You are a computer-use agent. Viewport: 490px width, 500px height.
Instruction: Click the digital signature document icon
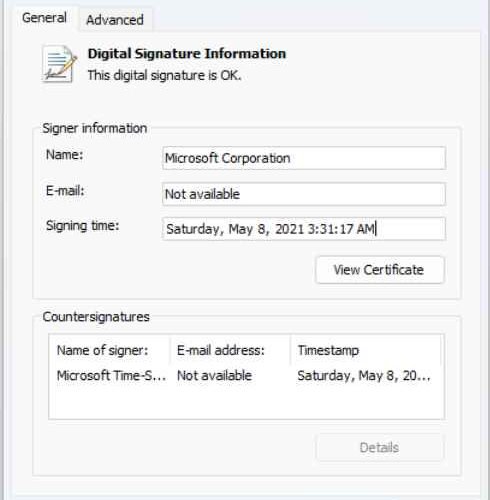(59, 64)
